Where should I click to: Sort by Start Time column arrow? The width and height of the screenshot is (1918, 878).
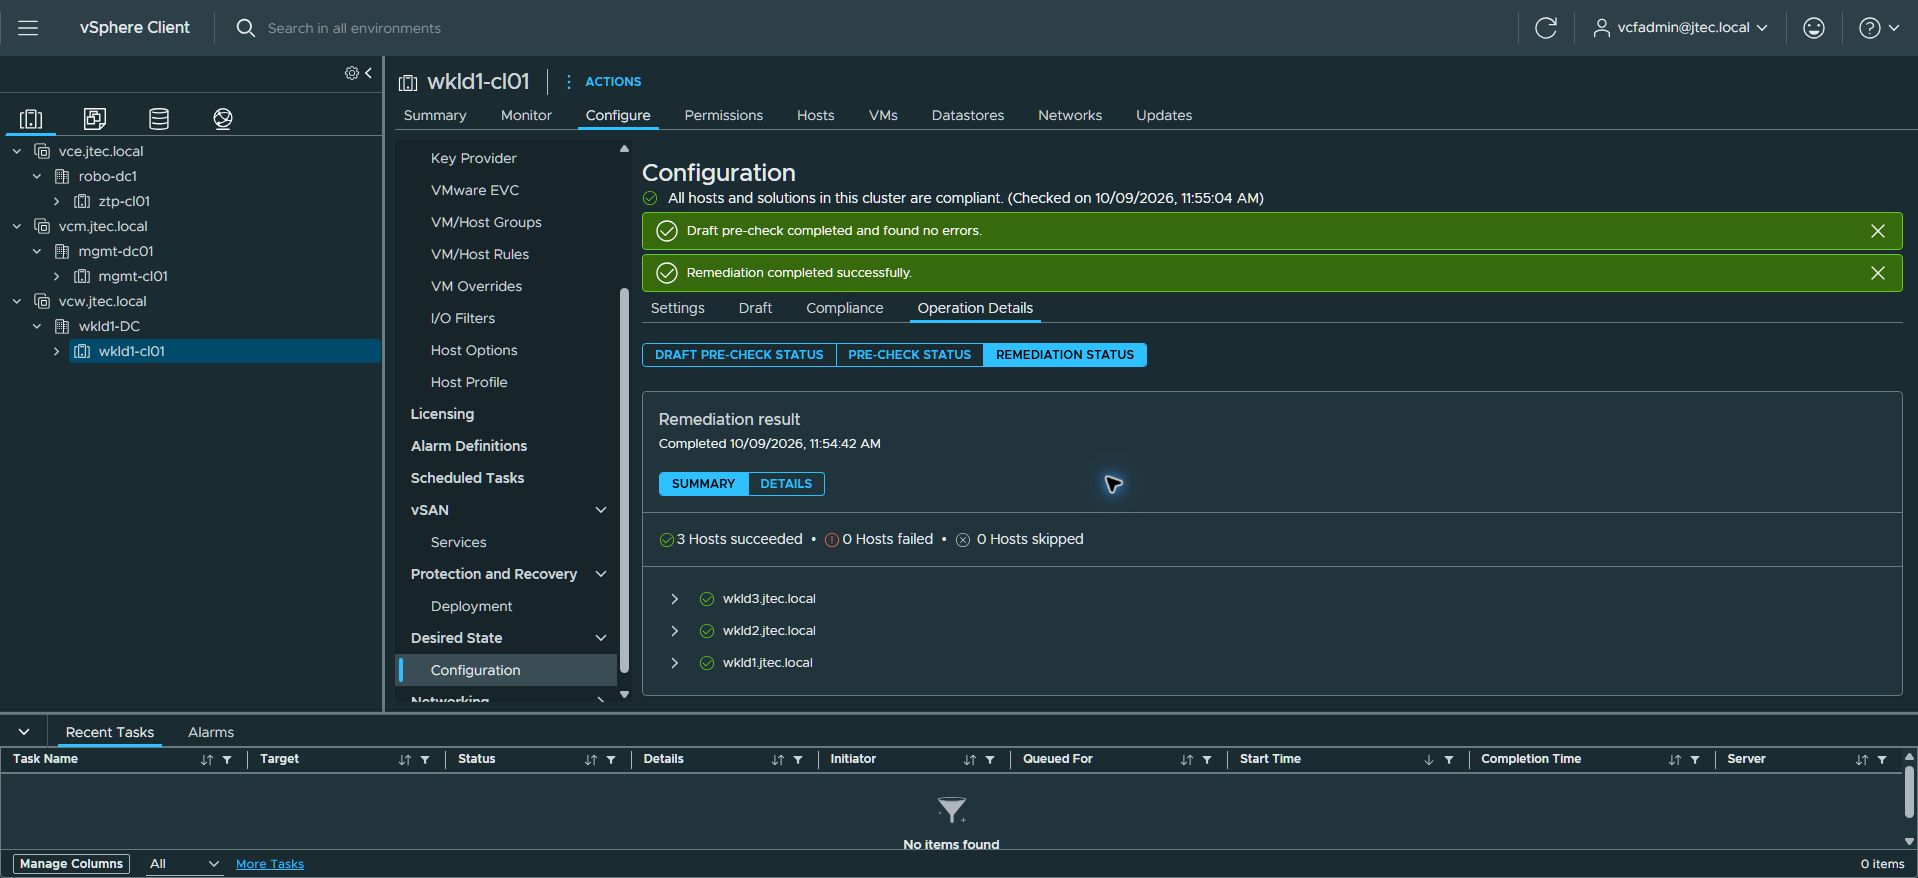pyautogui.click(x=1429, y=760)
